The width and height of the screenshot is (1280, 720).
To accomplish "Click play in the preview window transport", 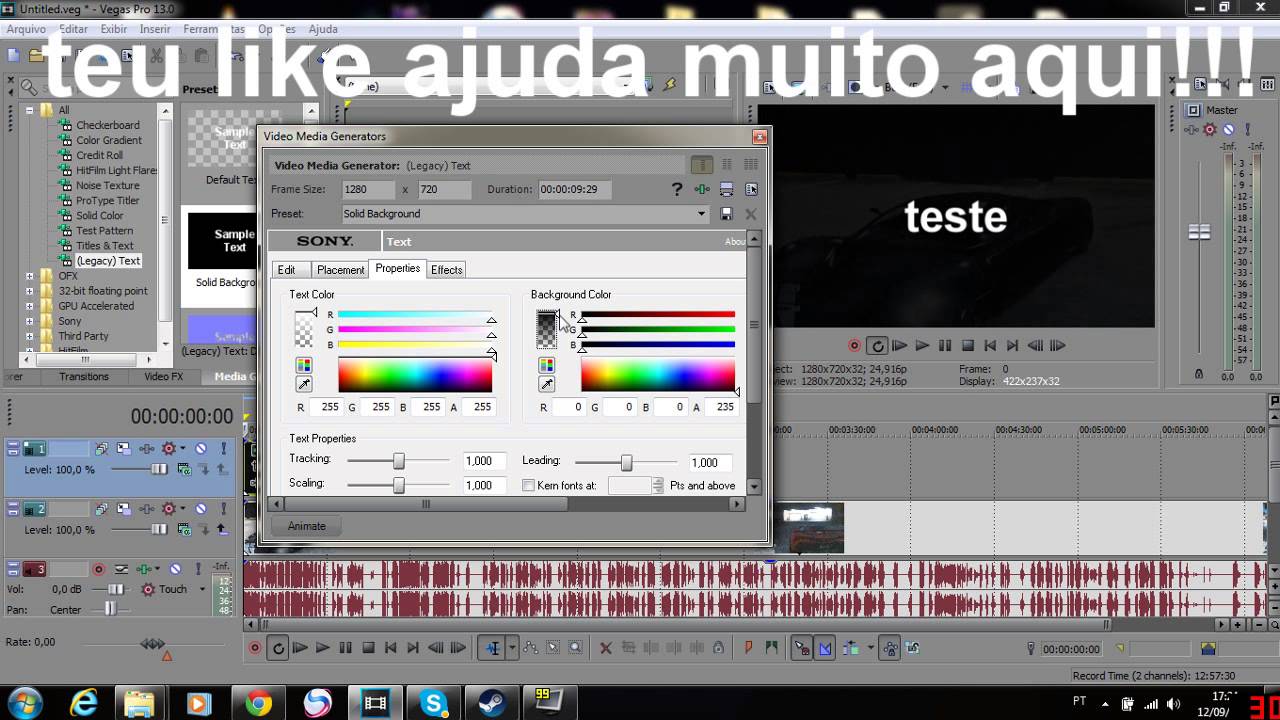I will (x=922, y=346).
